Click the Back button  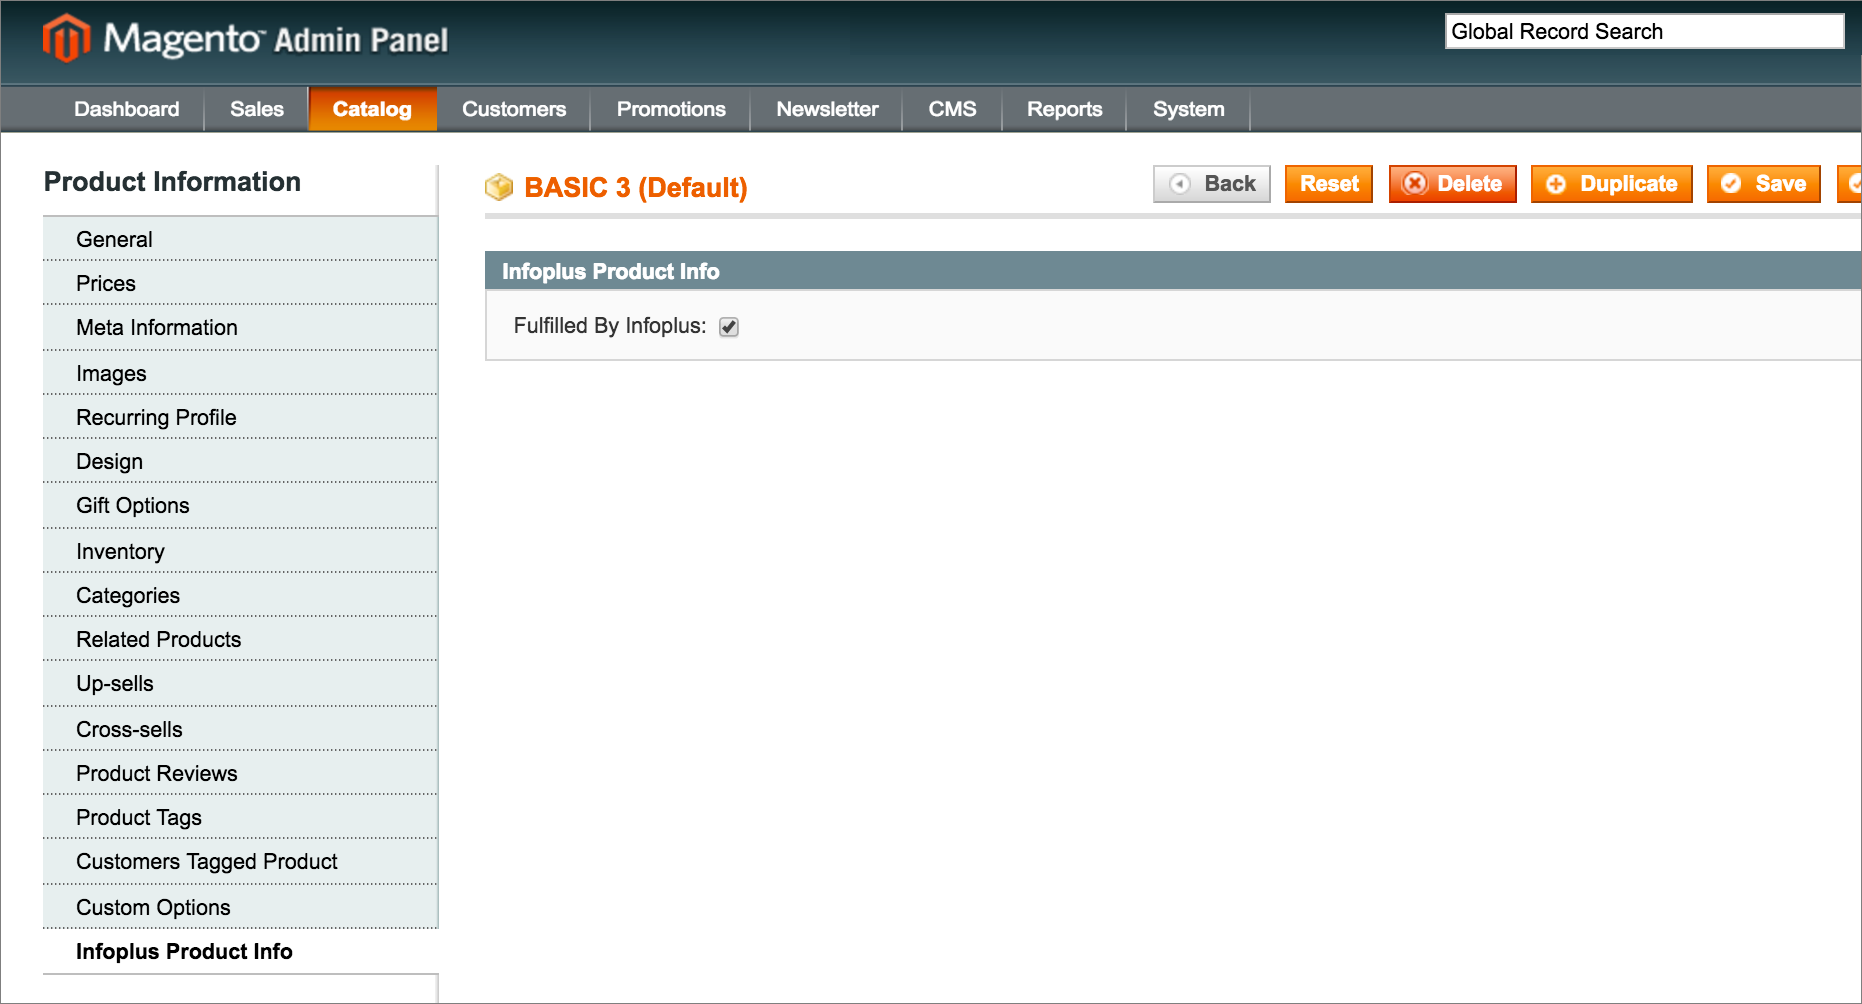click(1212, 184)
